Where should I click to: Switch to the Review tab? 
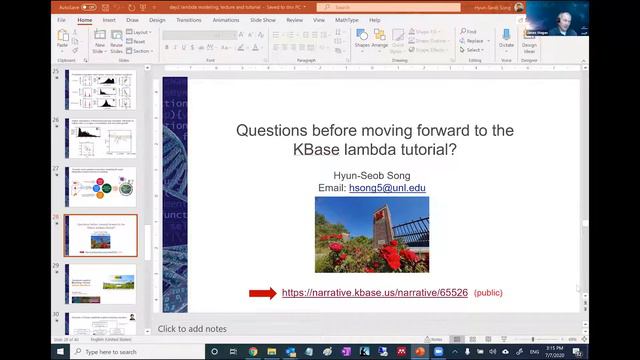294,20
